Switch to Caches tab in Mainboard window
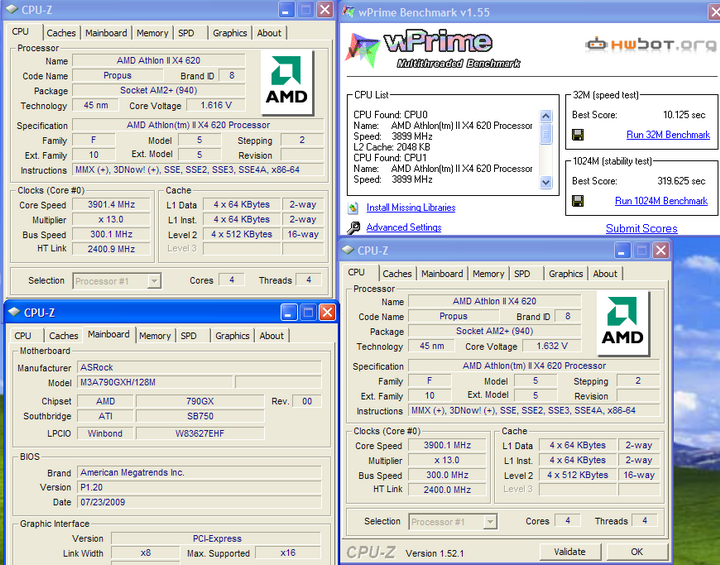Viewport: 720px width, 565px height. (64, 336)
